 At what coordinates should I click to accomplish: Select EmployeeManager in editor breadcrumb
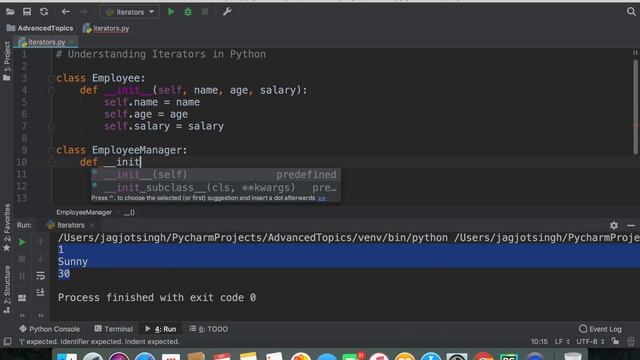pos(84,212)
